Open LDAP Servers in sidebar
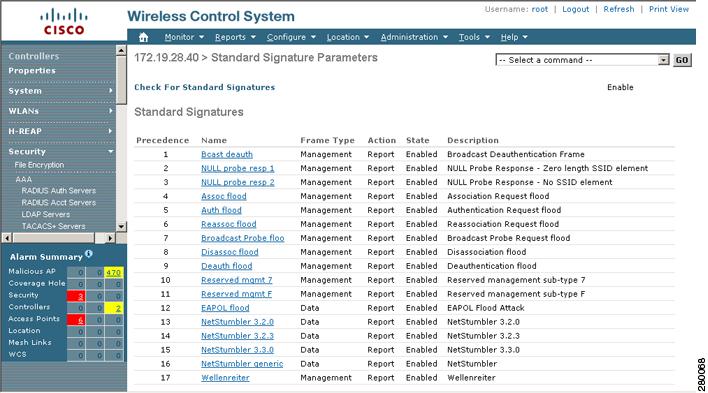708x393 pixels. tap(46, 214)
